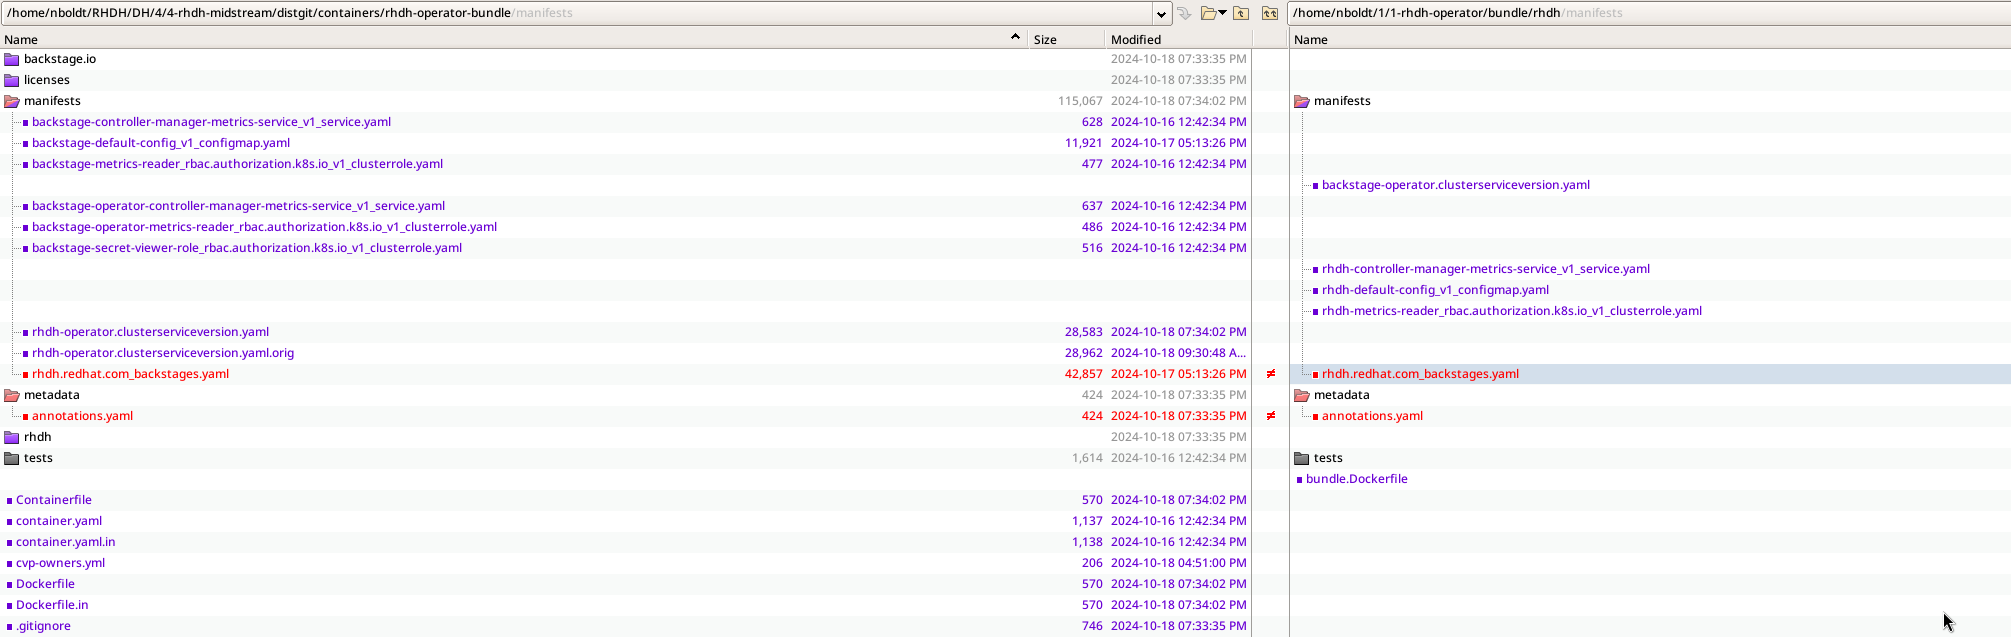Select bundle.Dockerfile in right pane
The height and width of the screenshot is (641, 2011).
point(1356,479)
